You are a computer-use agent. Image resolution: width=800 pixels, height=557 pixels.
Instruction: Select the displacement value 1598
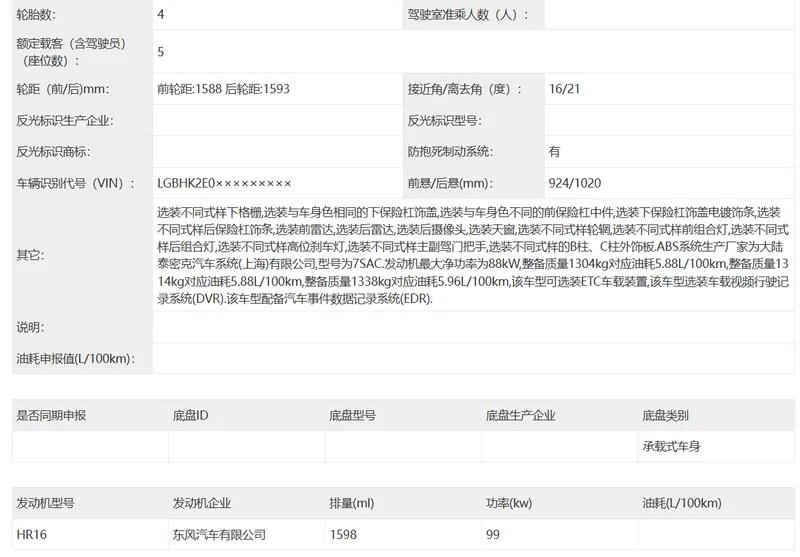343,535
